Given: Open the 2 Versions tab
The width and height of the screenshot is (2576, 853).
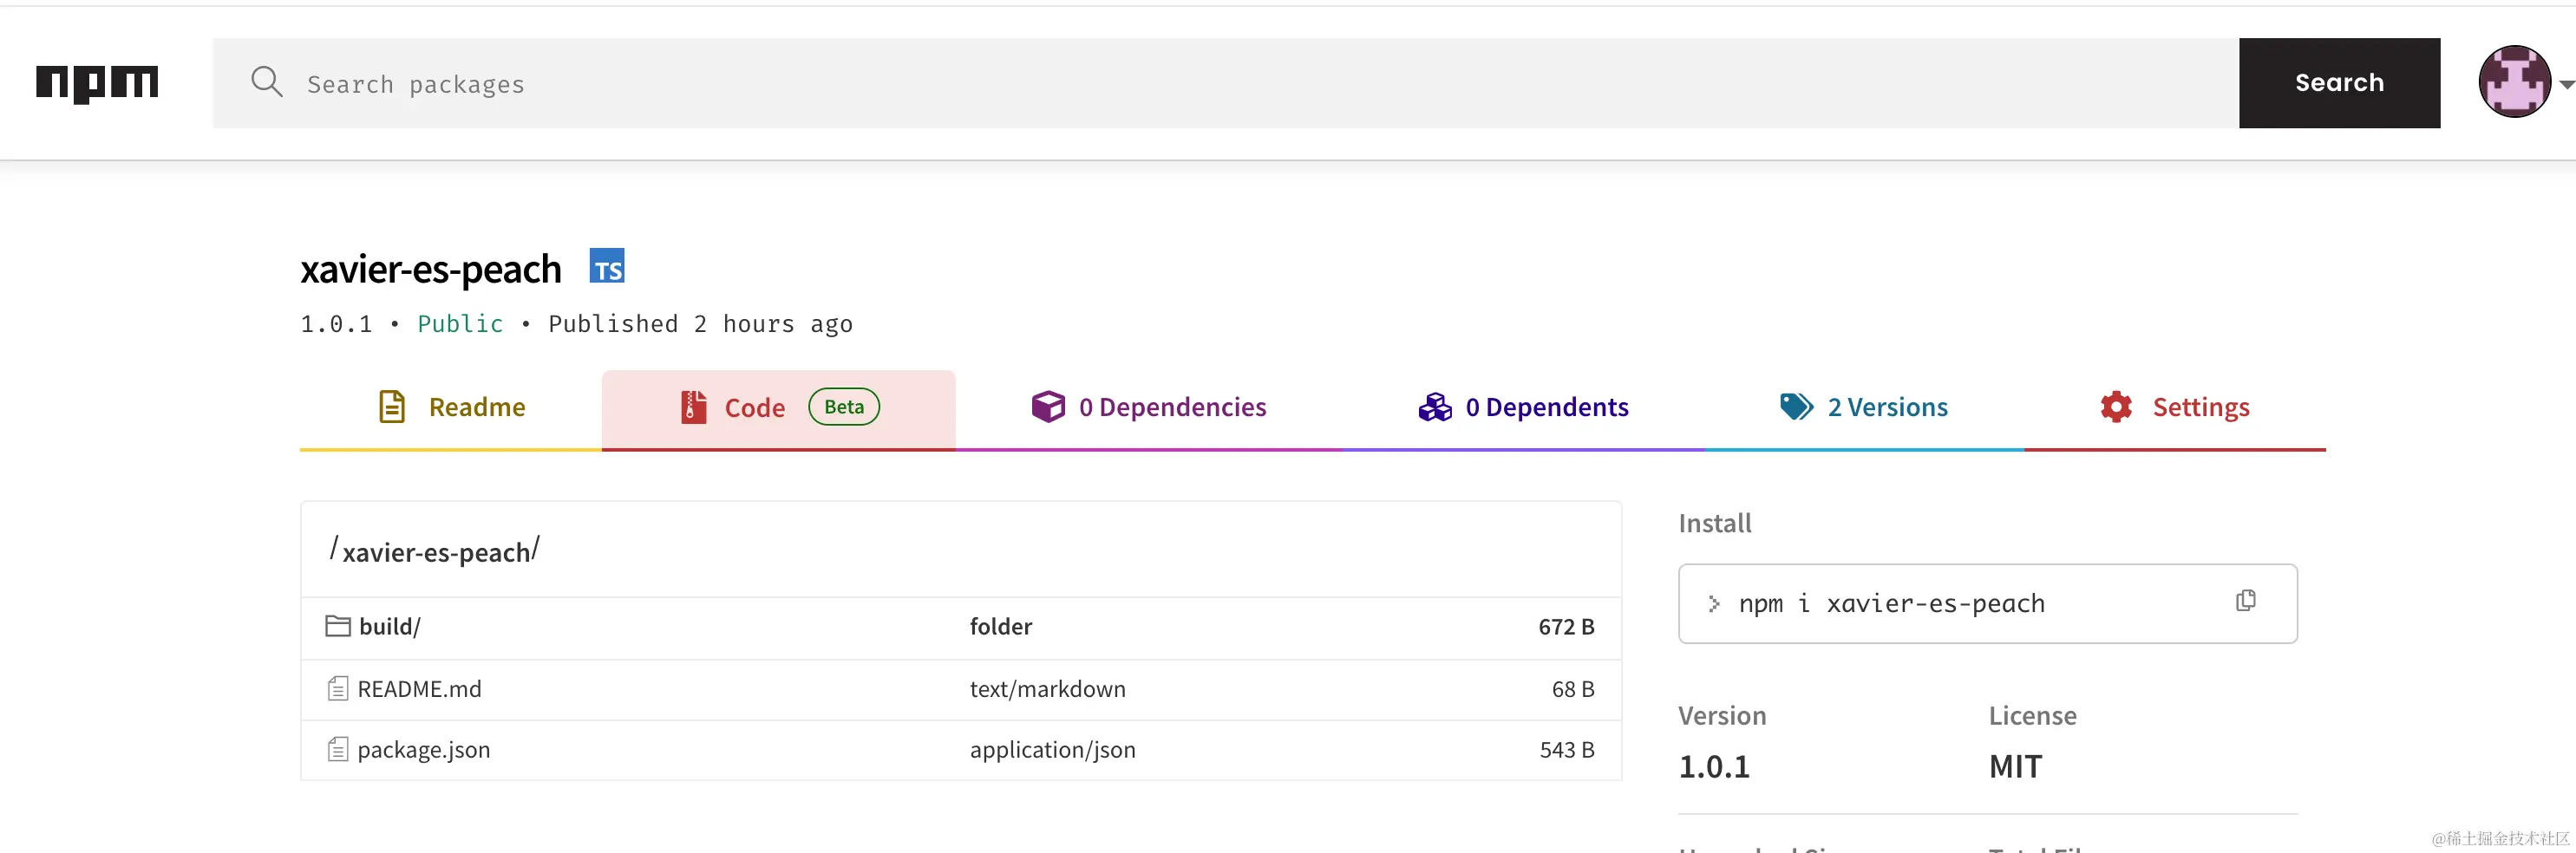Looking at the screenshot, I should 1864,408.
